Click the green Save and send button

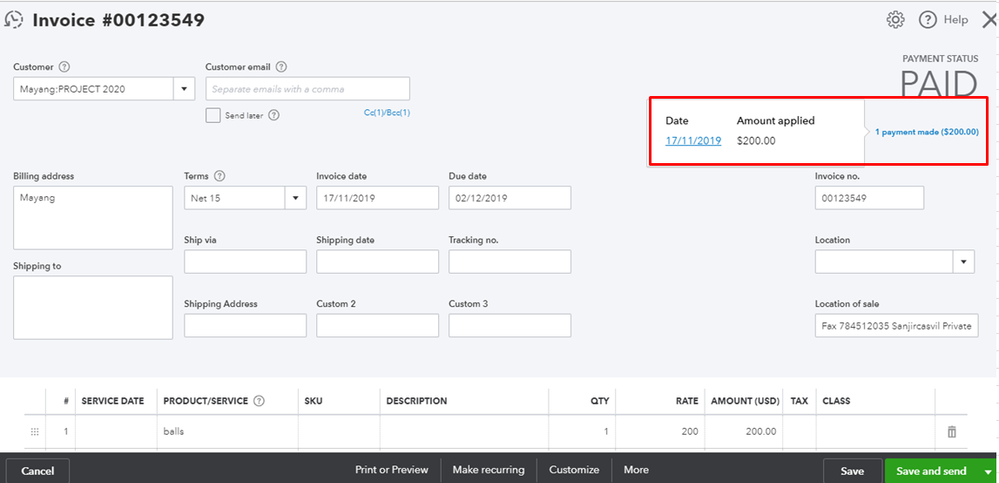pyautogui.click(x=931, y=471)
